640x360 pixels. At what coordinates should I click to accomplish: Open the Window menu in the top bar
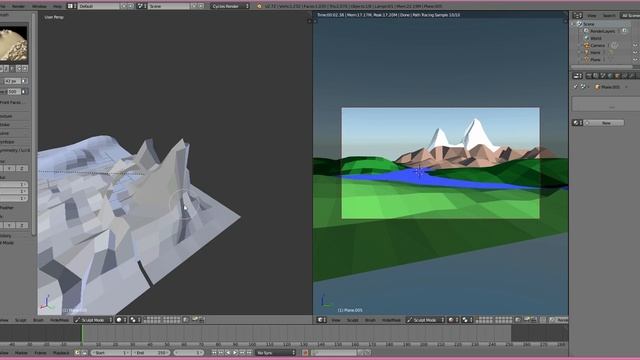tap(39, 6)
